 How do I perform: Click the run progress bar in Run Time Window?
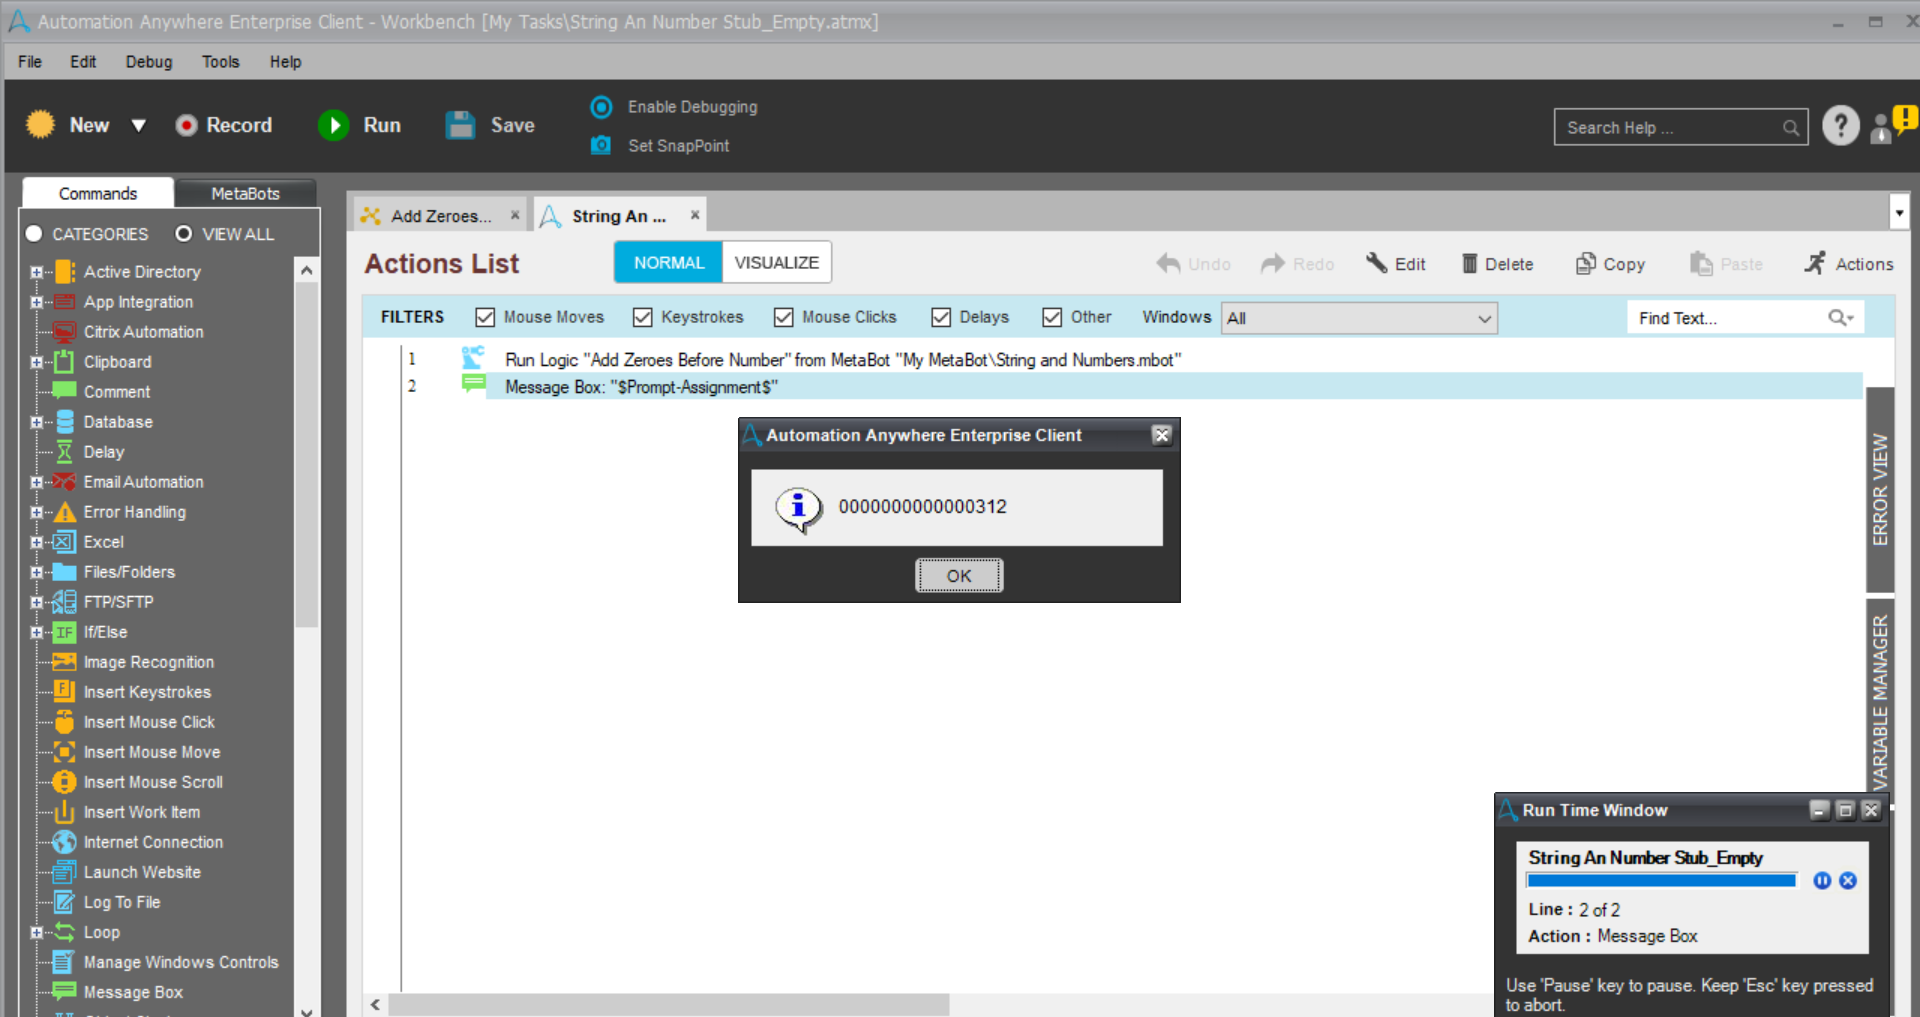tap(1661, 881)
